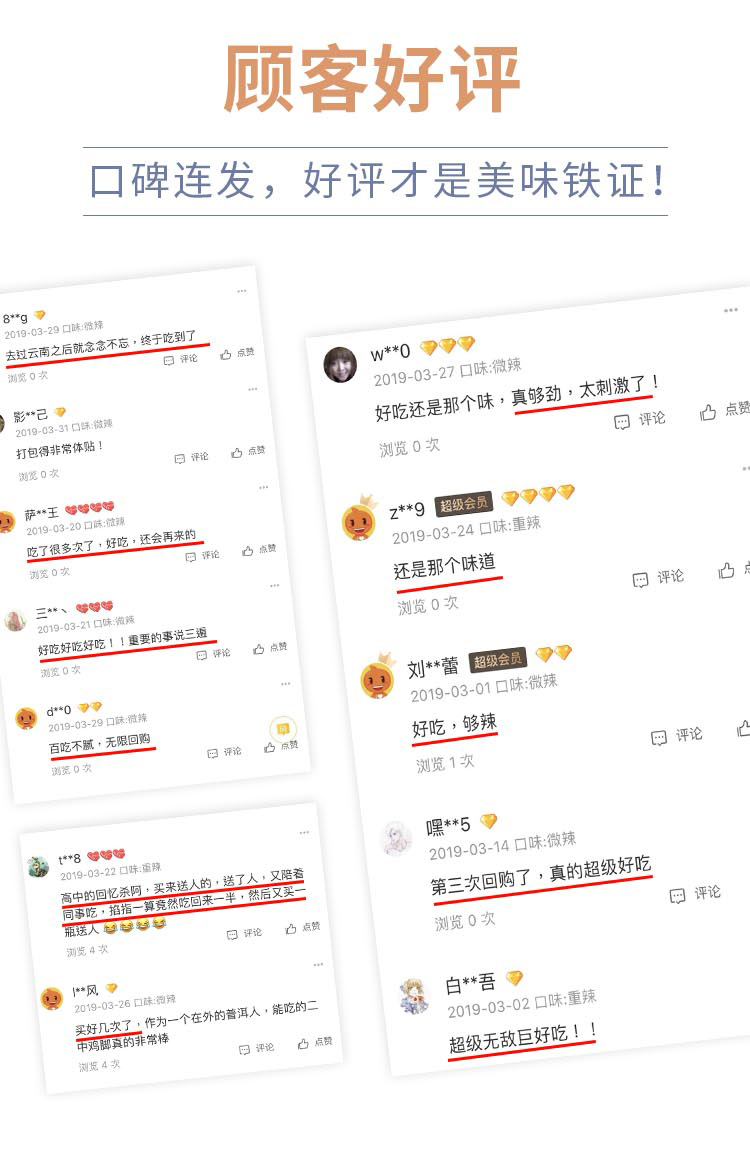Screen dimensions: 750x1172
Task: Click thumbs-up icon on 彭**己's review
Action: (x=236, y=453)
